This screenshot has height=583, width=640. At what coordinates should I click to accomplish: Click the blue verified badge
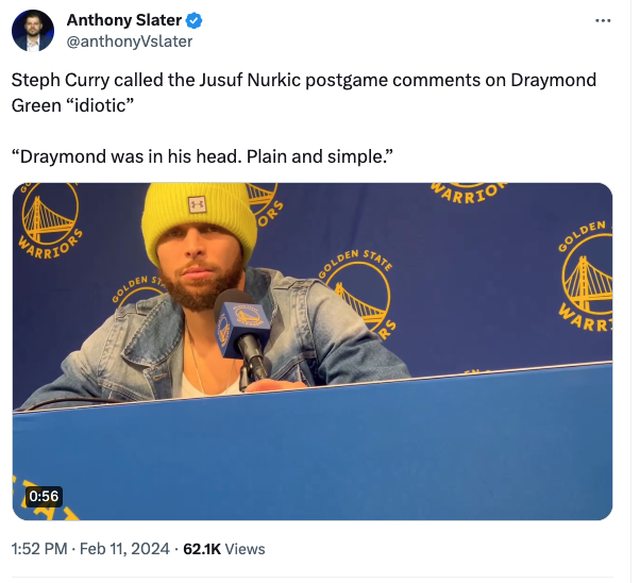(x=196, y=20)
